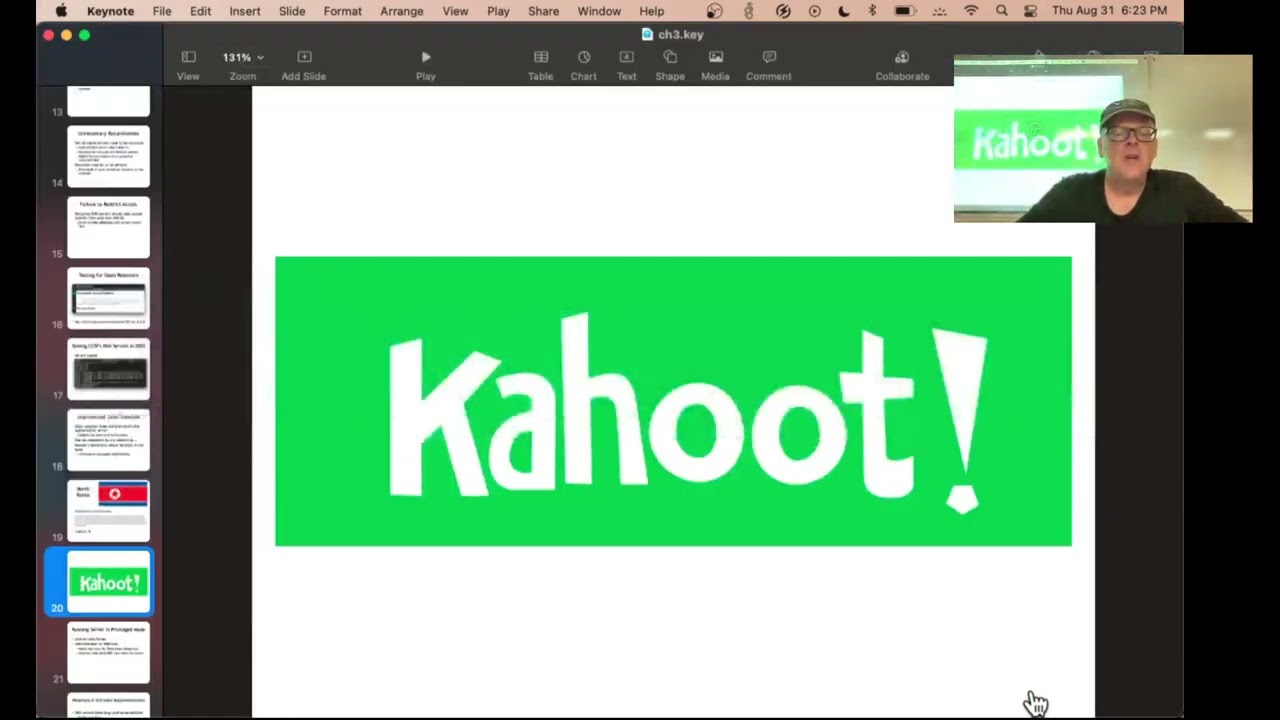Add a Text box from the toolbar
Screen dimensions: 1280x720
[627, 65]
